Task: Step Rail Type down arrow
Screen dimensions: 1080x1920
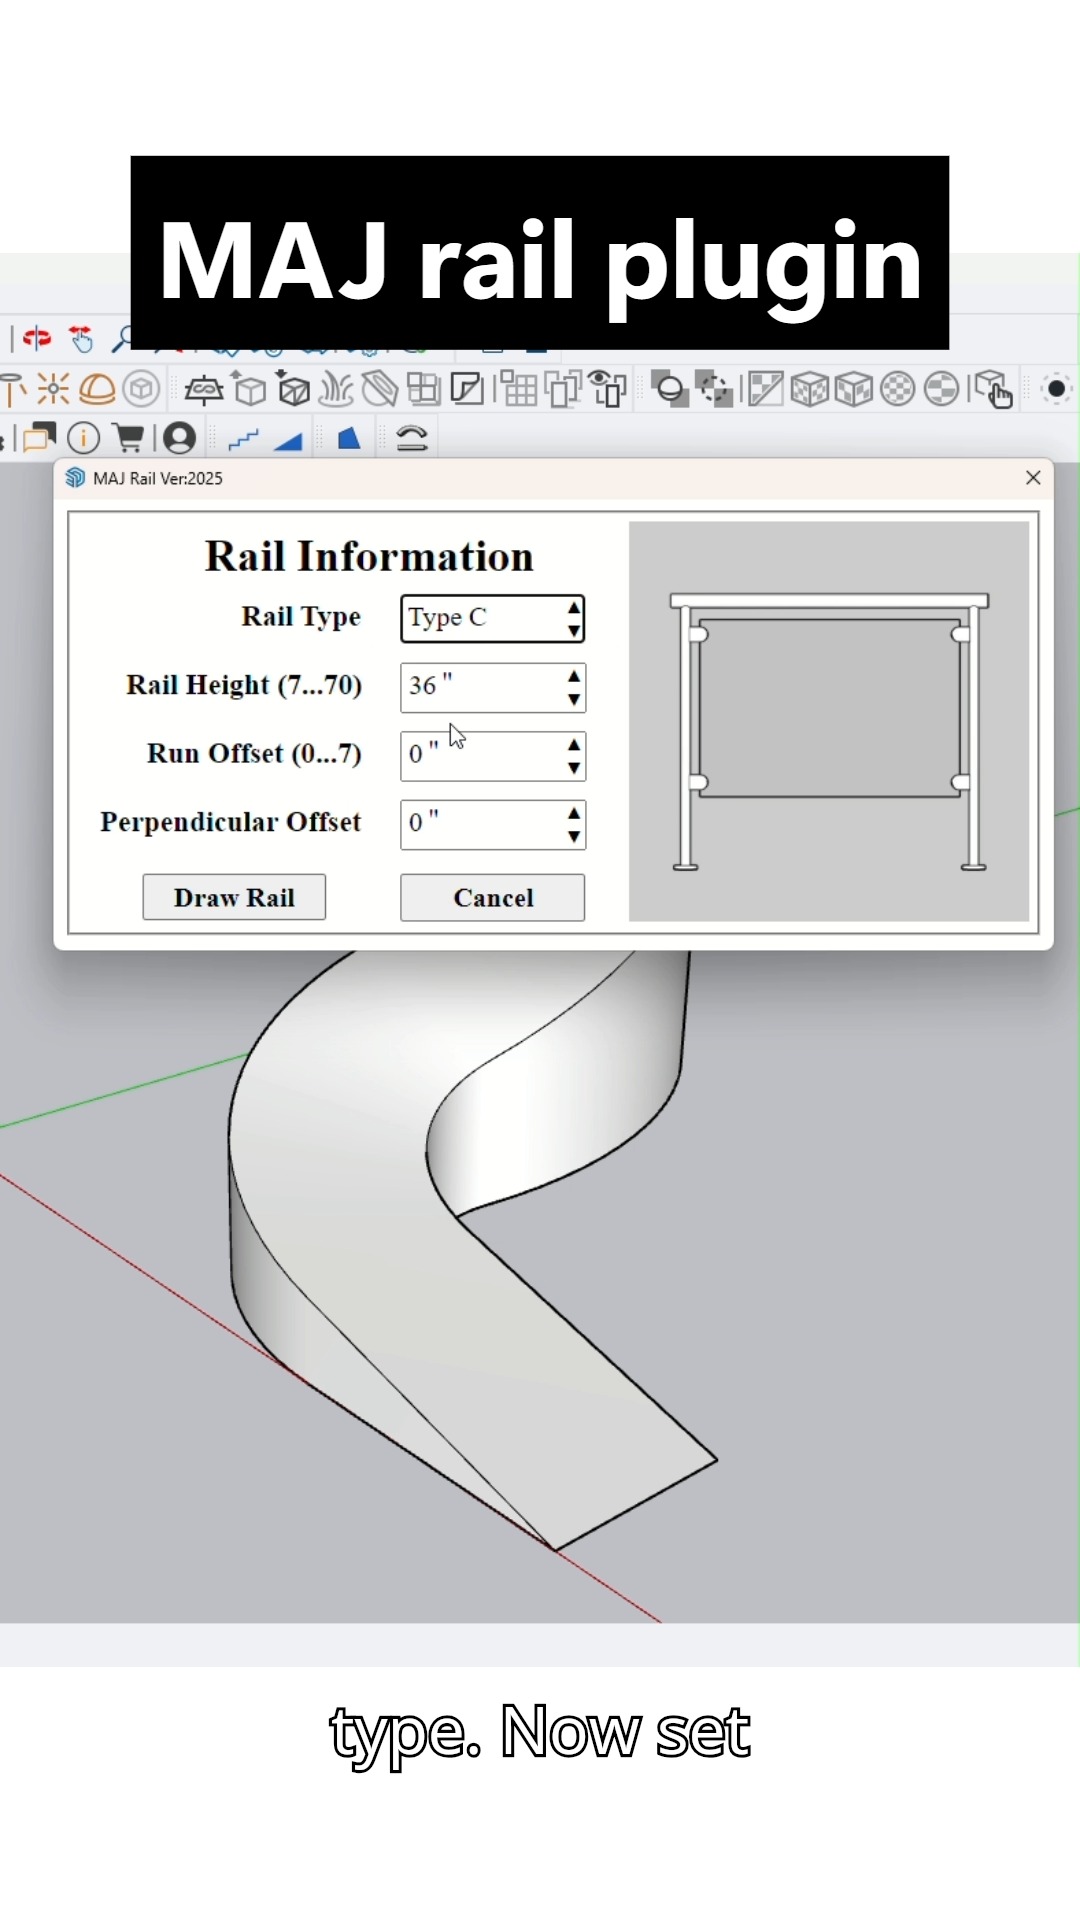Action: point(574,631)
